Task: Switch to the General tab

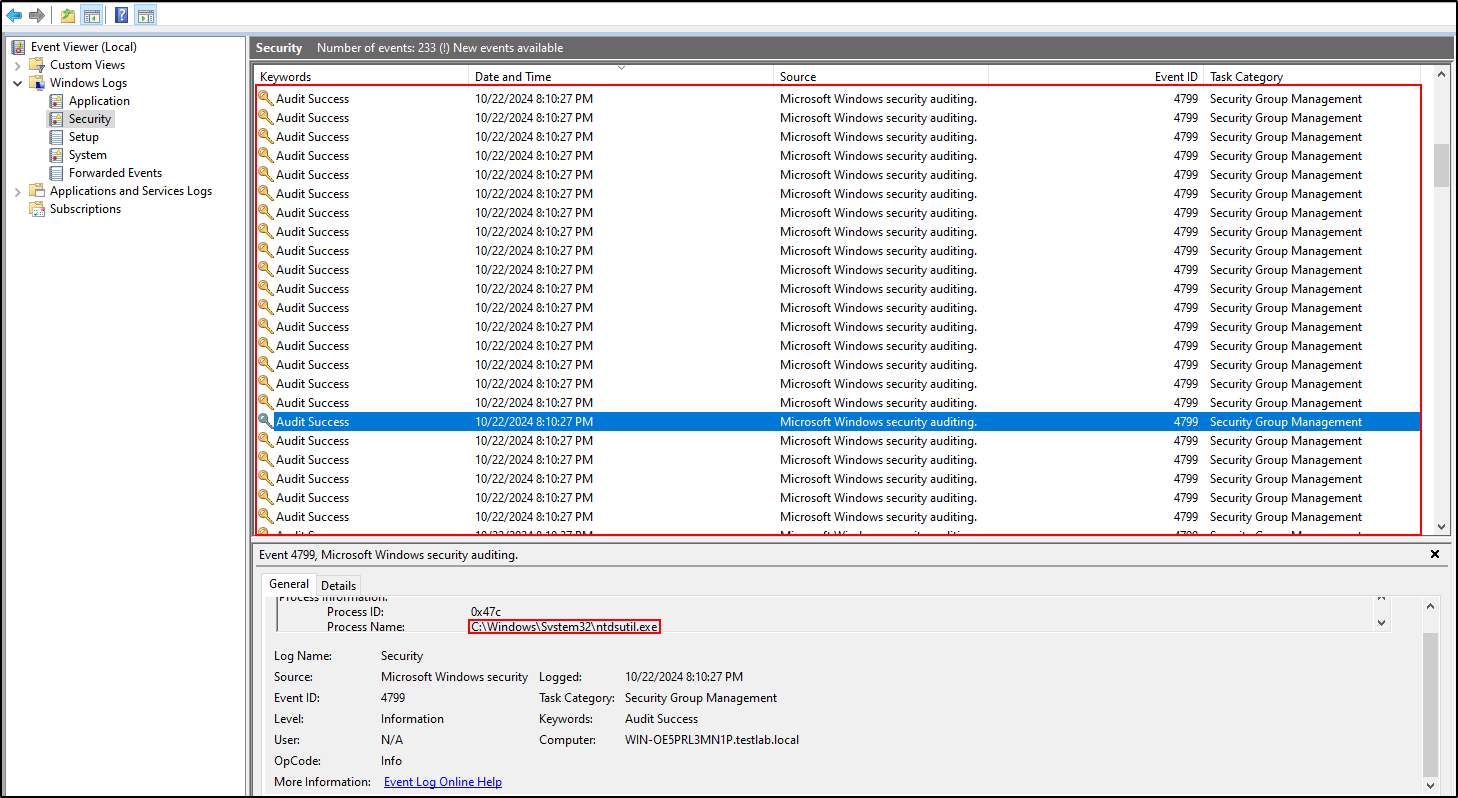Action: point(289,584)
